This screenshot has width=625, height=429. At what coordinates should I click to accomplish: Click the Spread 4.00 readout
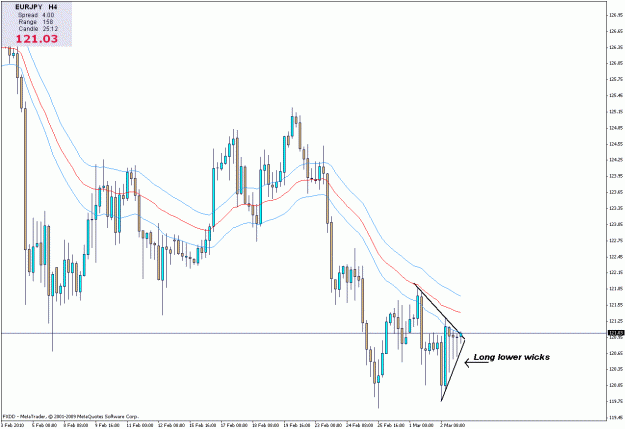tap(36, 15)
